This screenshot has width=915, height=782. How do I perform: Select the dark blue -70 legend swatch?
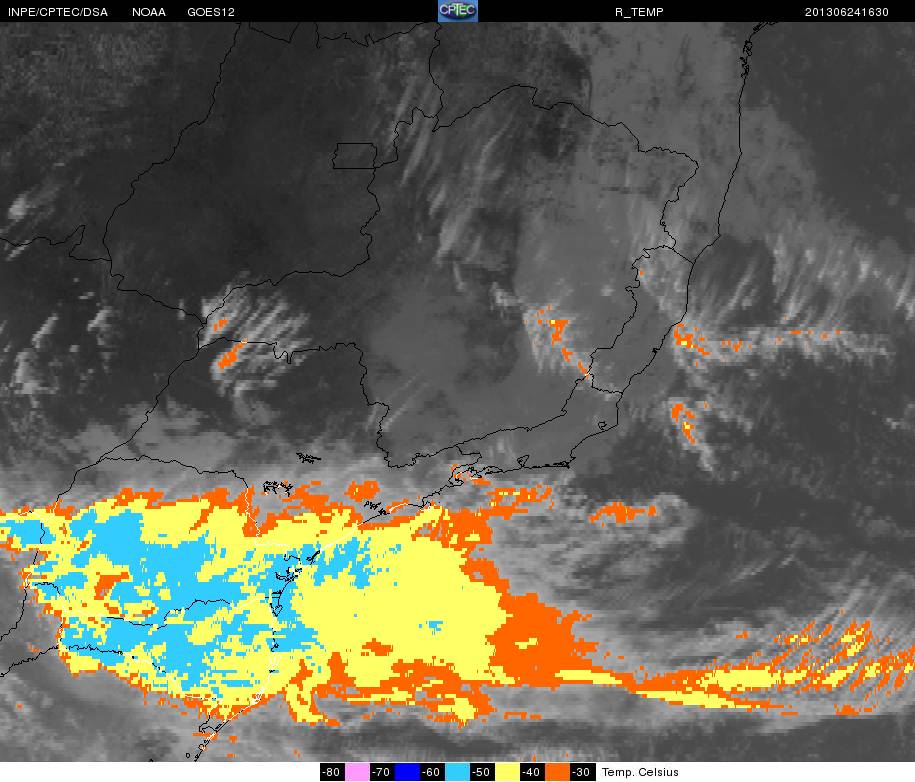coord(407,772)
